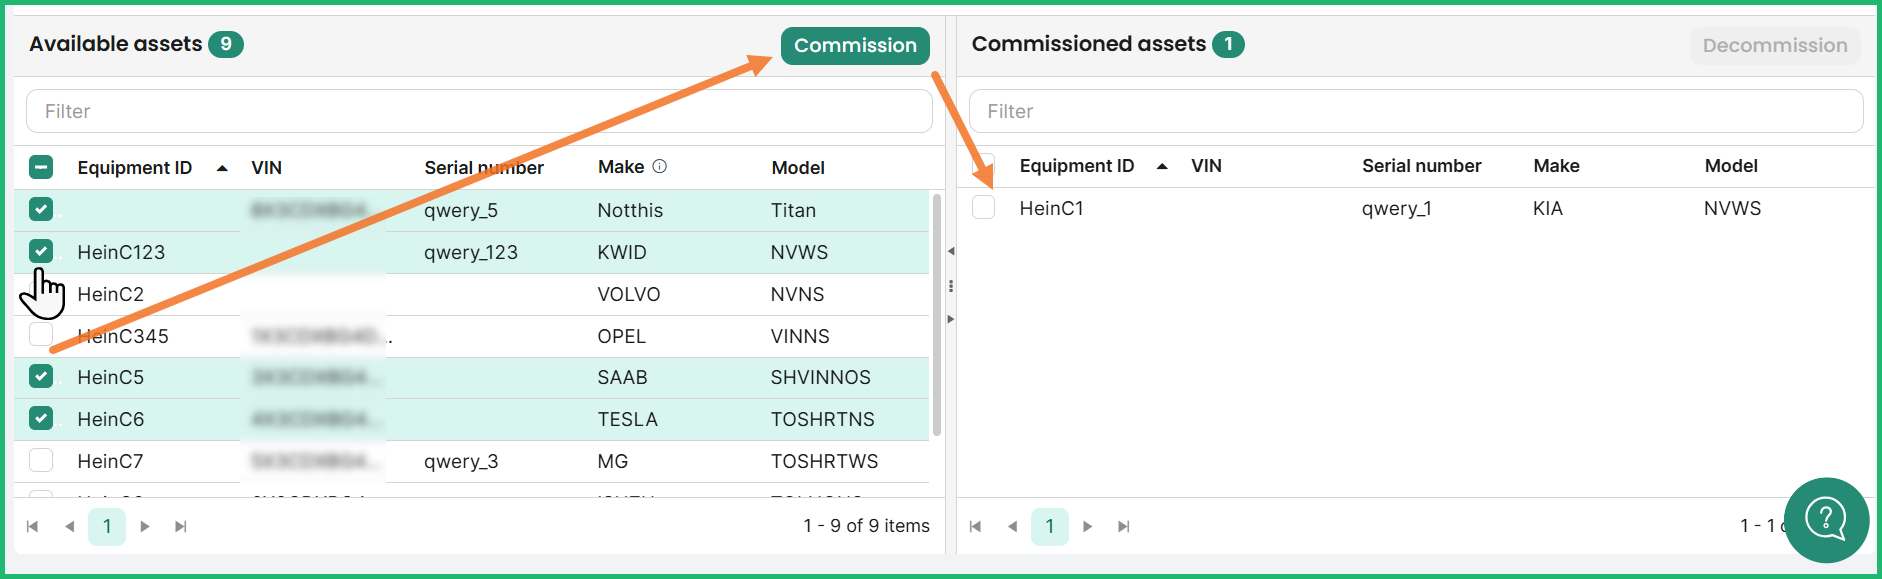Click page 1 in Commissioned assets pager

click(1049, 526)
